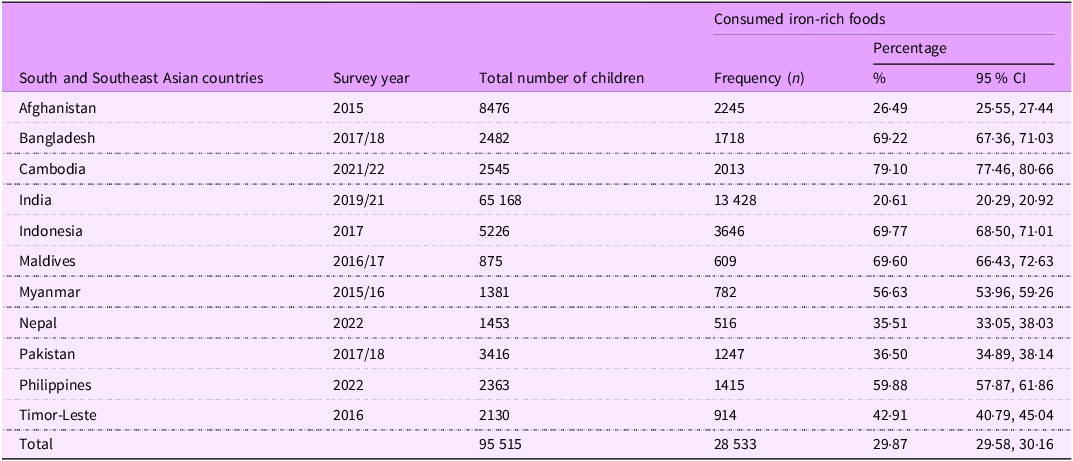Click India's total children value 65 168
This screenshot has width=1073, height=461.
tap(505, 200)
